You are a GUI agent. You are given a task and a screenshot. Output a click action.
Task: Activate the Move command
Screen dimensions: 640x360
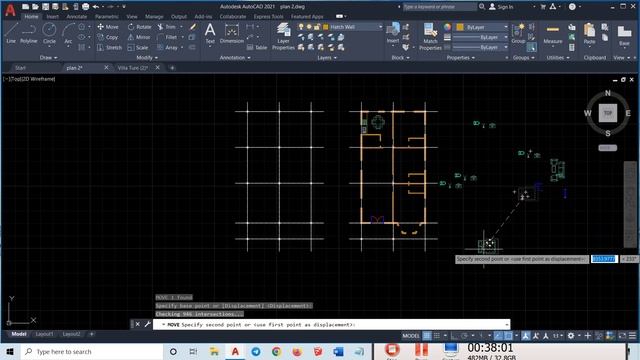[x=108, y=27]
